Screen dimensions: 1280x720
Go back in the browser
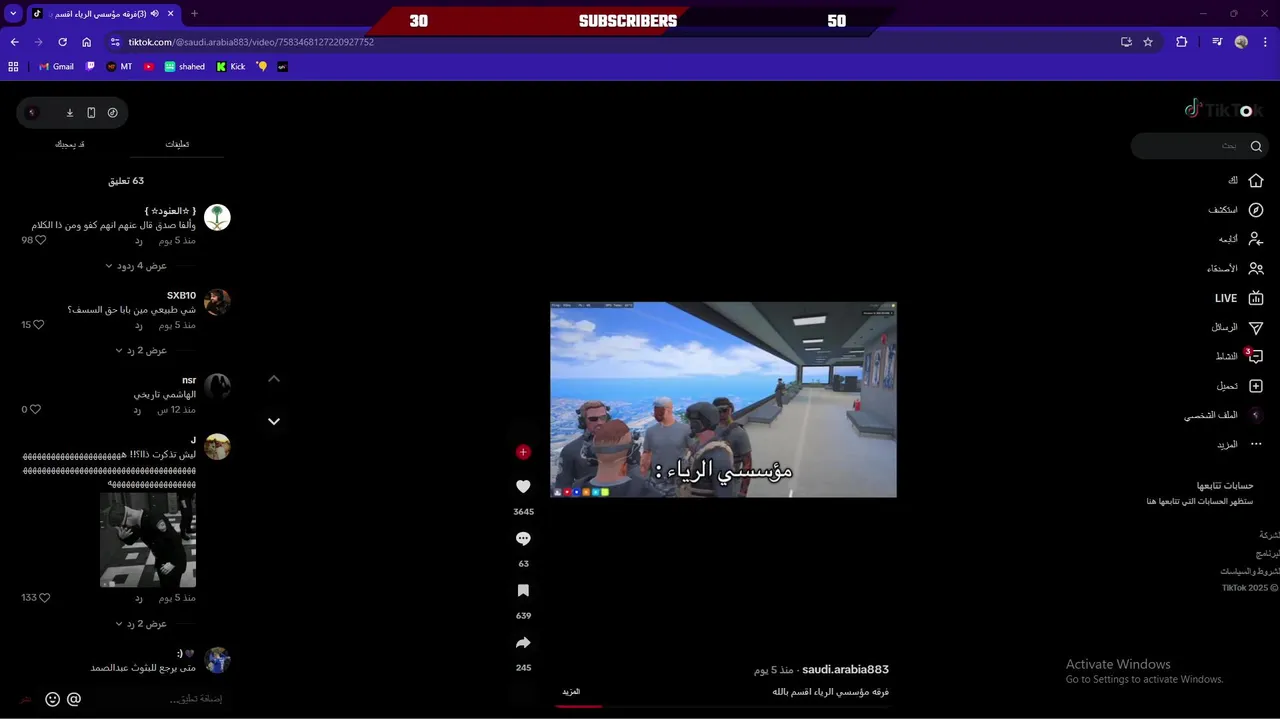pyautogui.click(x=14, y=42)
